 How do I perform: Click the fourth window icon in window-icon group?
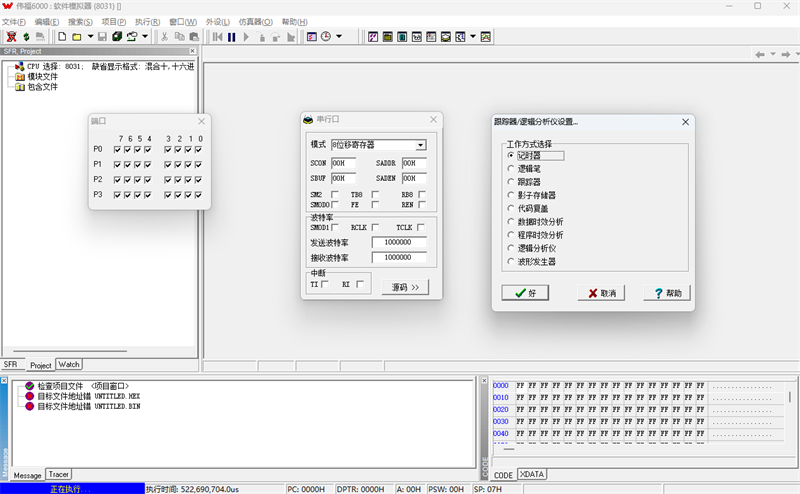pos(417,37)
